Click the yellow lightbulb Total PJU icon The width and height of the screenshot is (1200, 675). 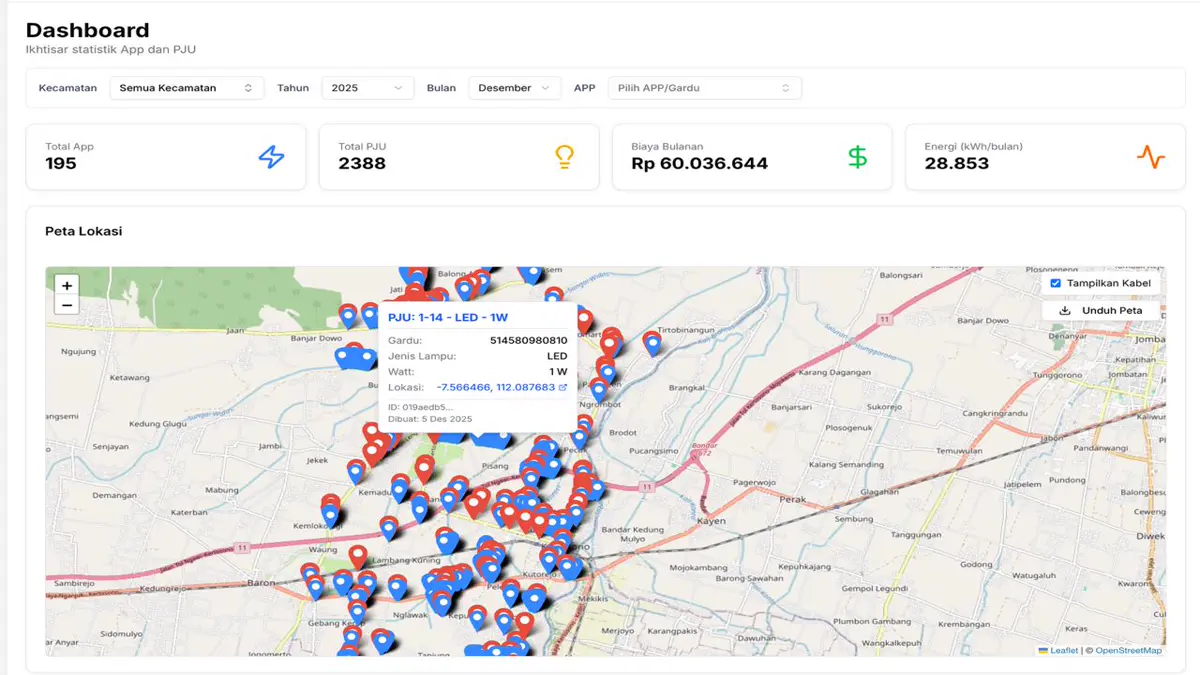pyautogui.click(x=564, y=157)
